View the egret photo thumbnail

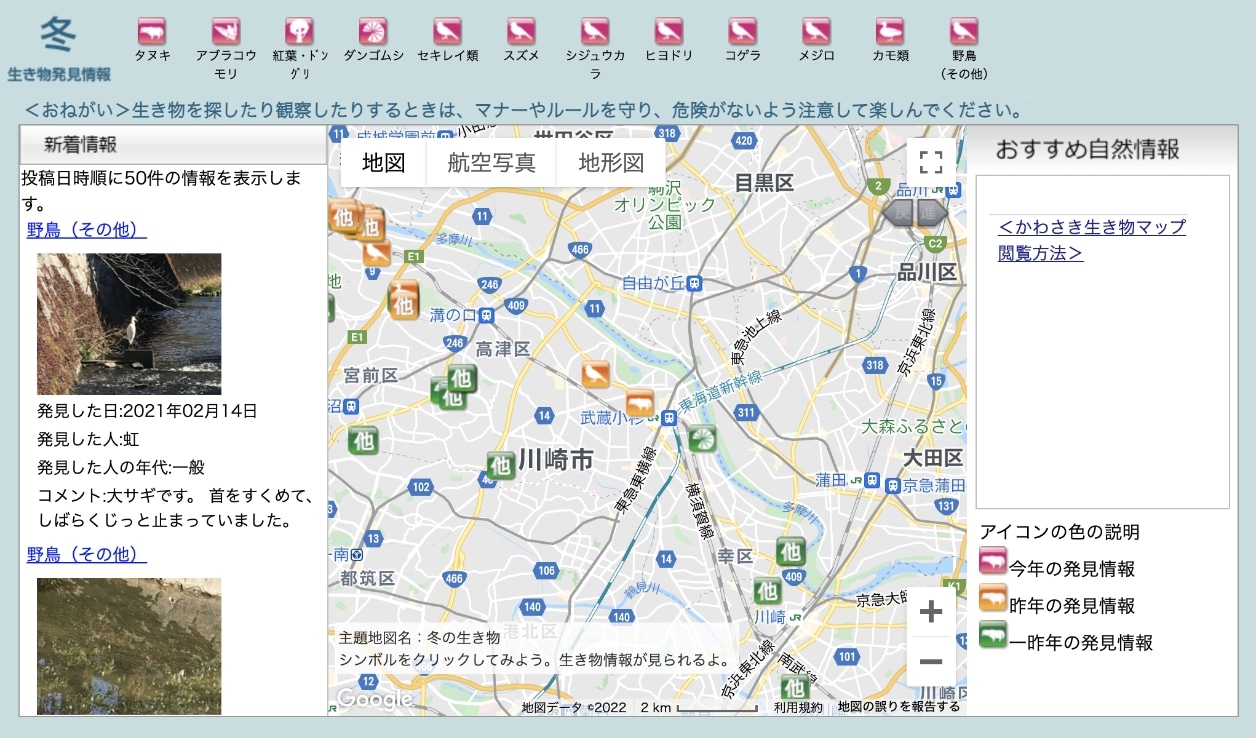point(129,324)
